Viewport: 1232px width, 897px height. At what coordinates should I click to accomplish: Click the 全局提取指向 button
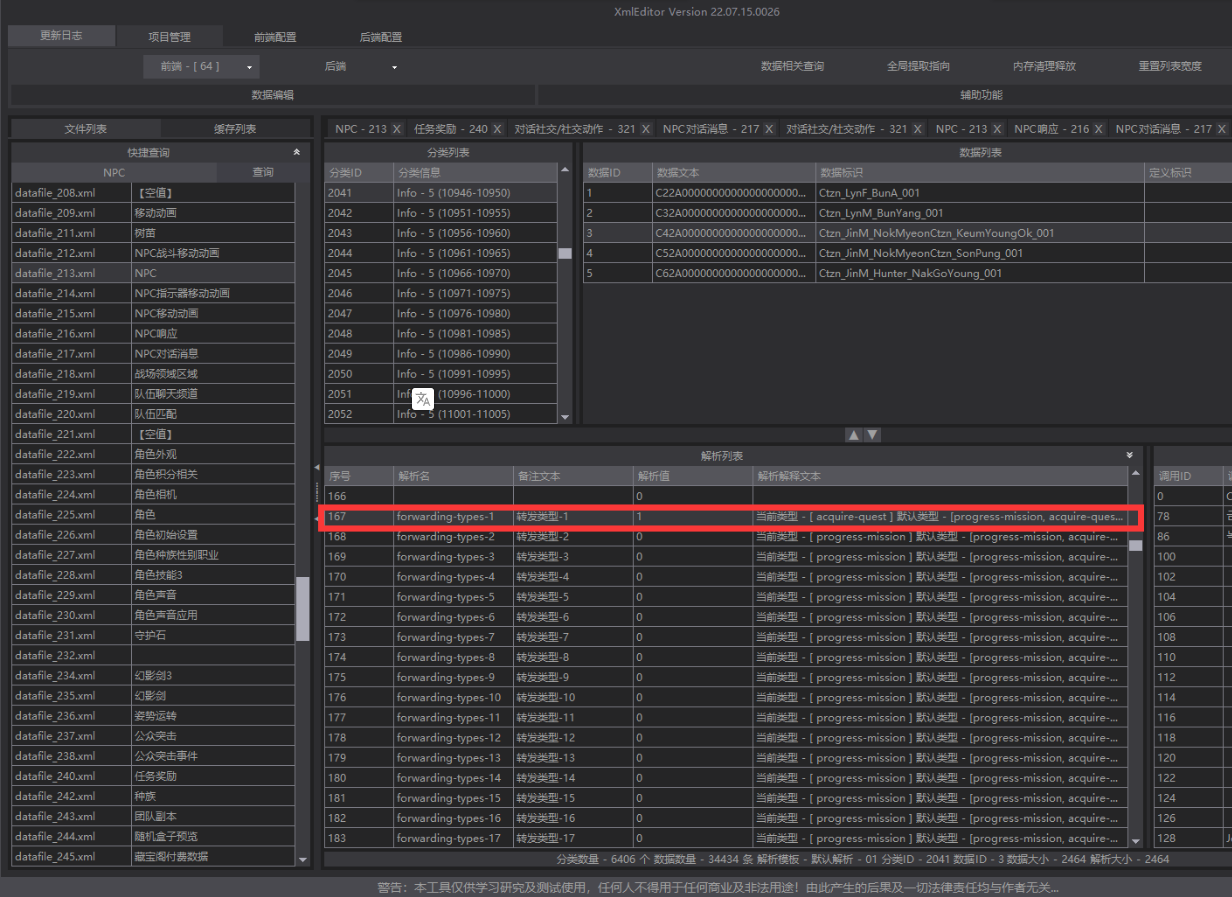[x=918, y=66]
